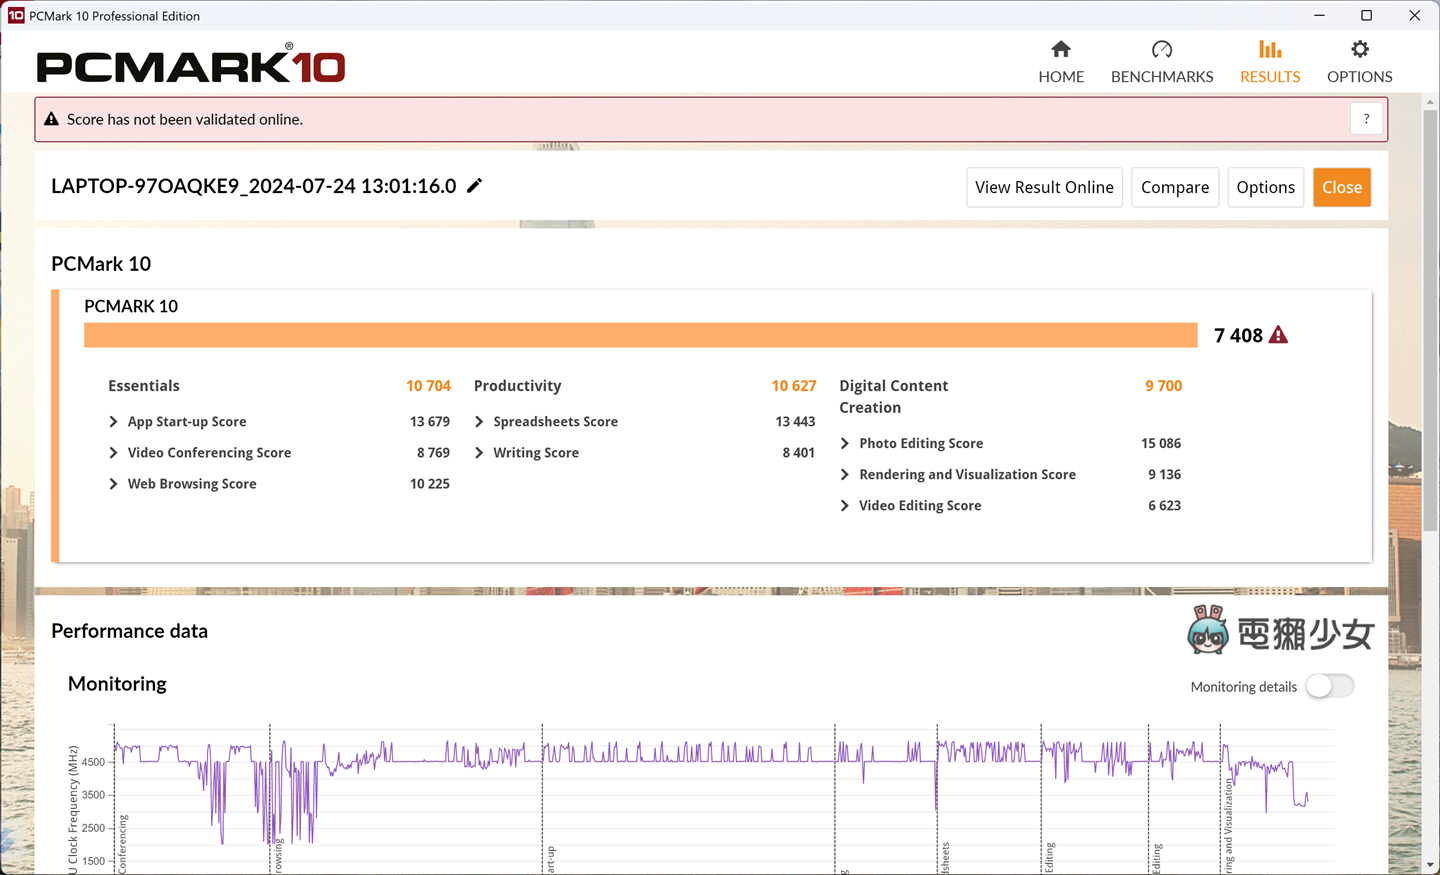Screen dimensions: 1440x875
Task: Switch to the RESULTS tab
Action: [1270, 62]
